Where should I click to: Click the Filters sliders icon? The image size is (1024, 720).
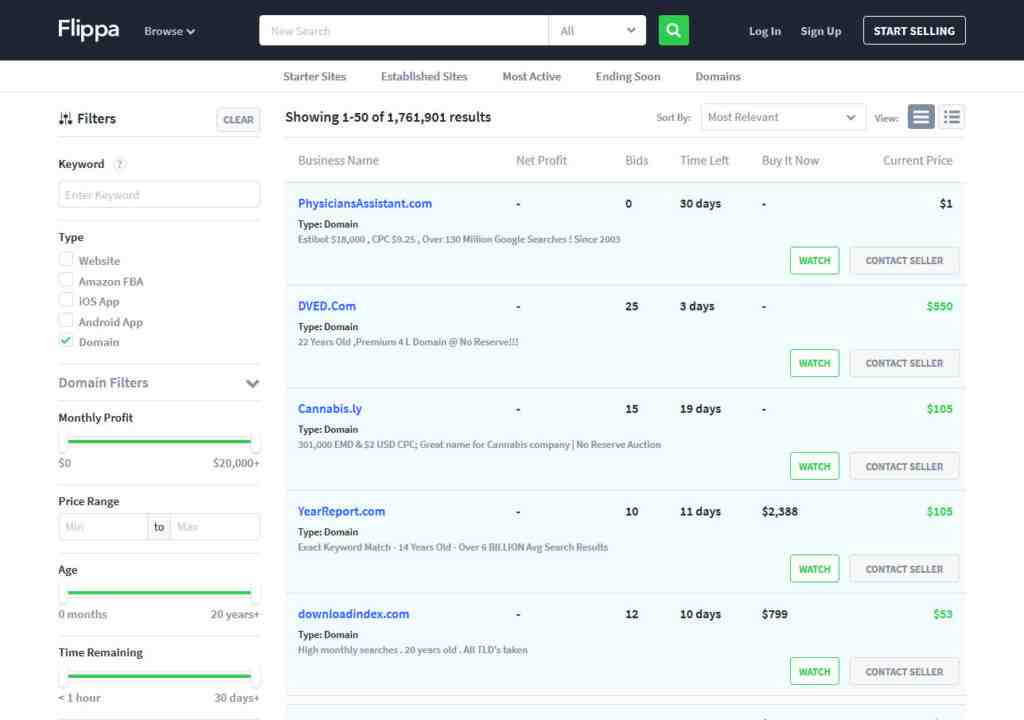coord(66,119)
